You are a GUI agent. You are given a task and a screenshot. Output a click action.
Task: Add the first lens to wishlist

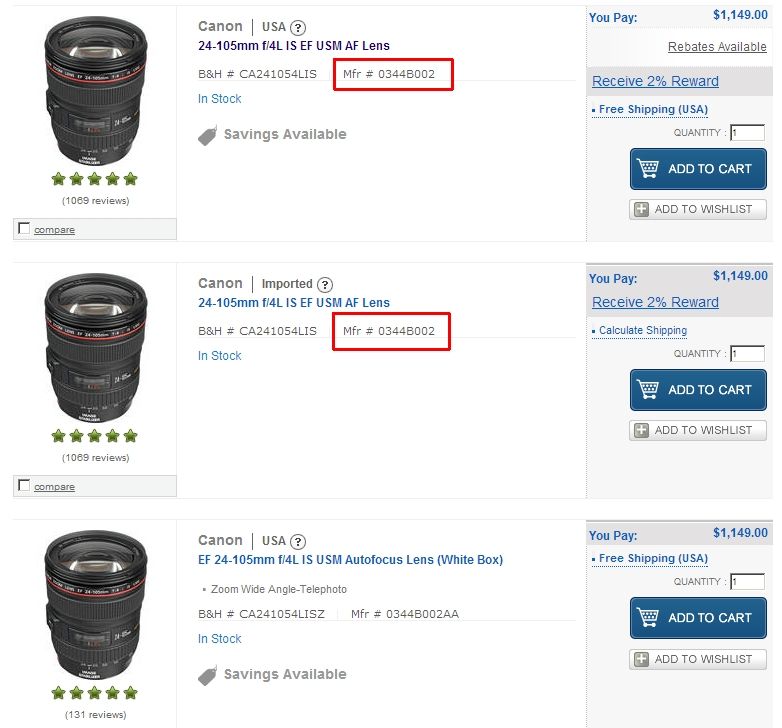pyautogui.click(x=698, y=209)
